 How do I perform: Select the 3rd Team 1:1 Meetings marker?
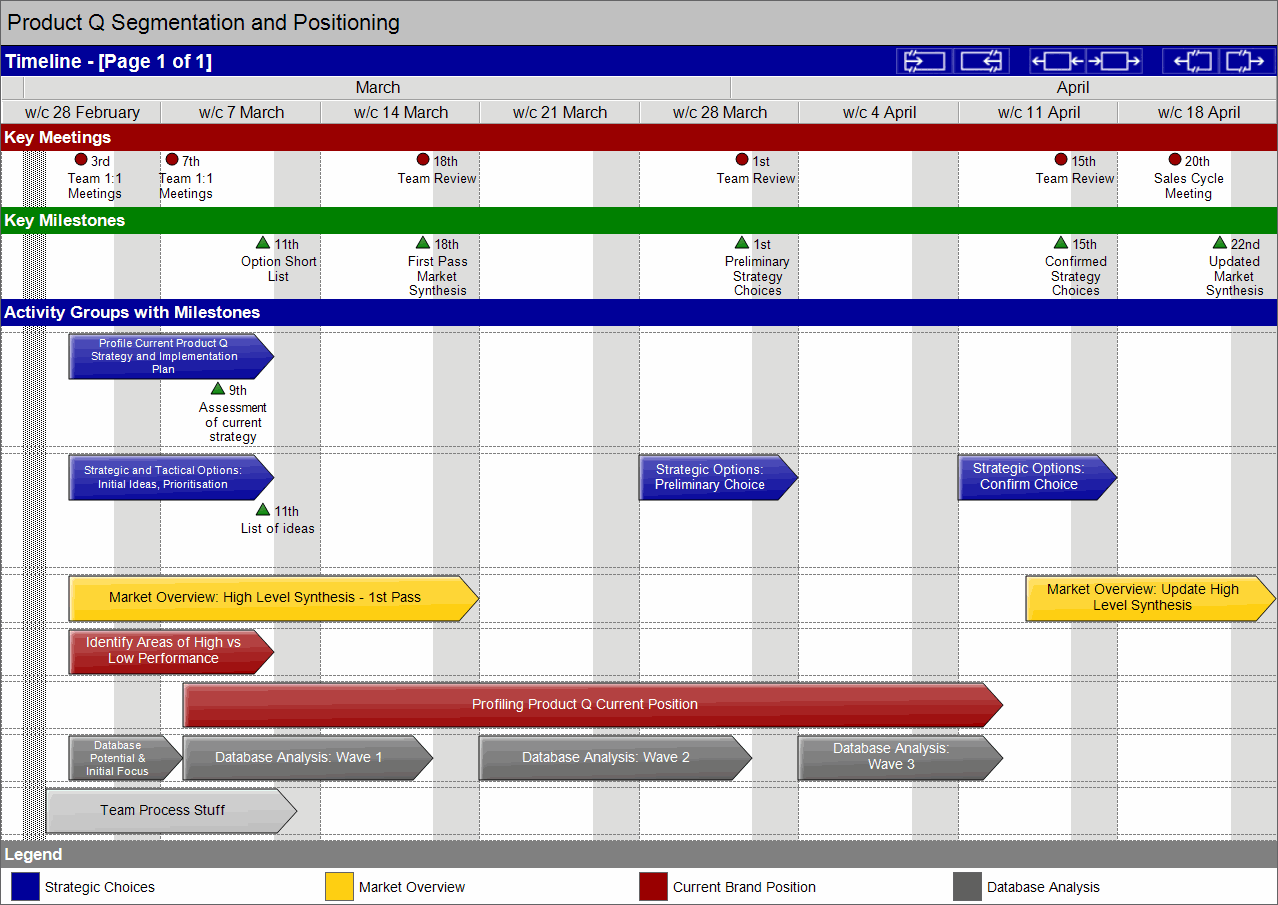(x=81, y=160)
